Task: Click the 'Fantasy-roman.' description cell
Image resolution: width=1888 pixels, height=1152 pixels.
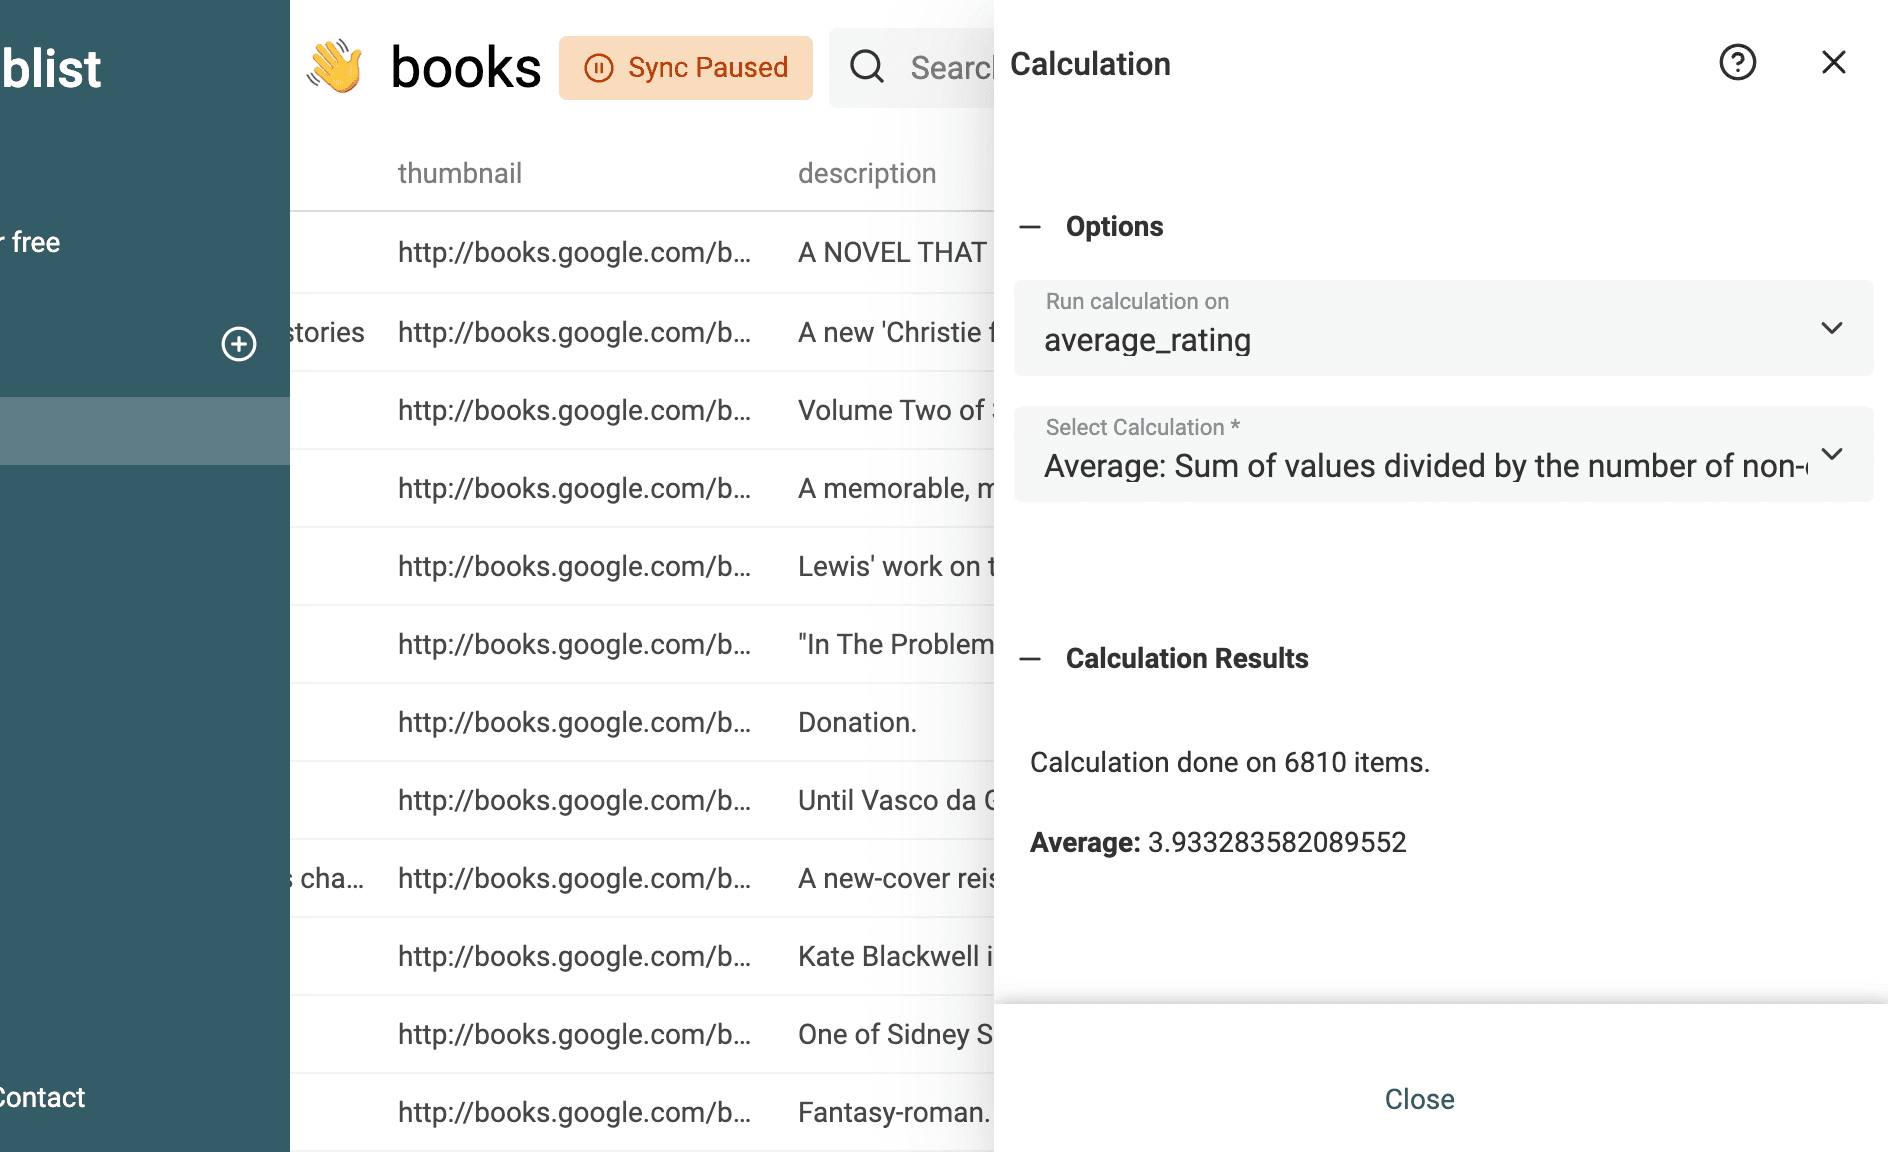Action: click(x=893, y=1112)
